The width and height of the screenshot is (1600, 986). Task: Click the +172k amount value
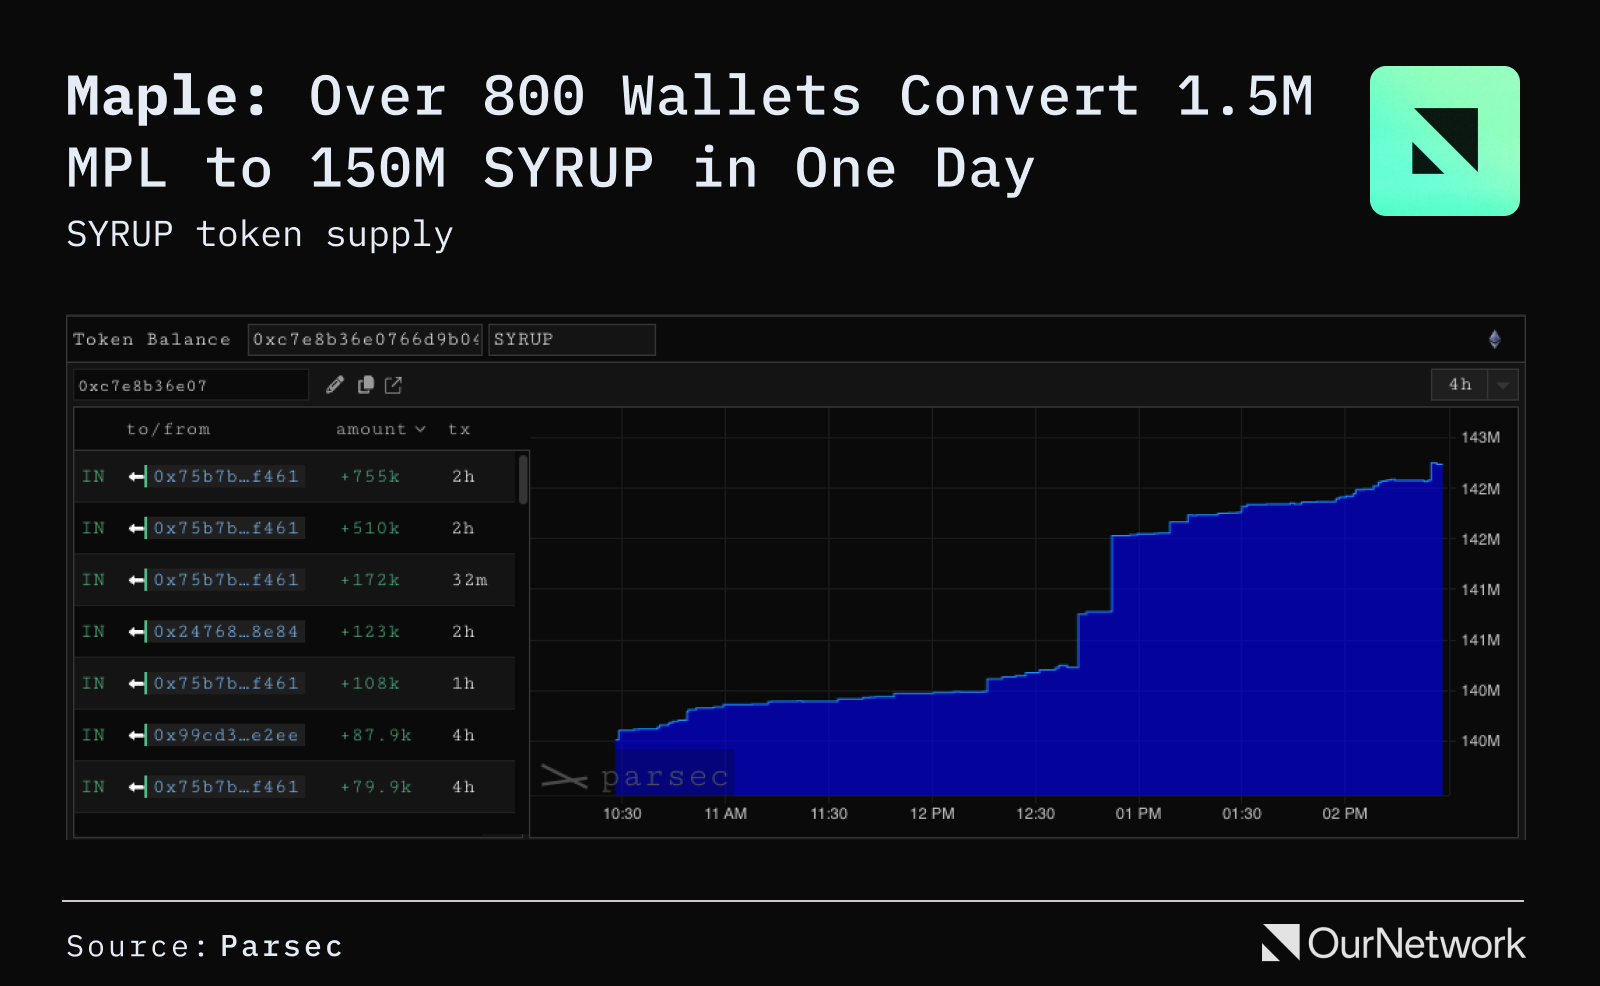(370, 580)
